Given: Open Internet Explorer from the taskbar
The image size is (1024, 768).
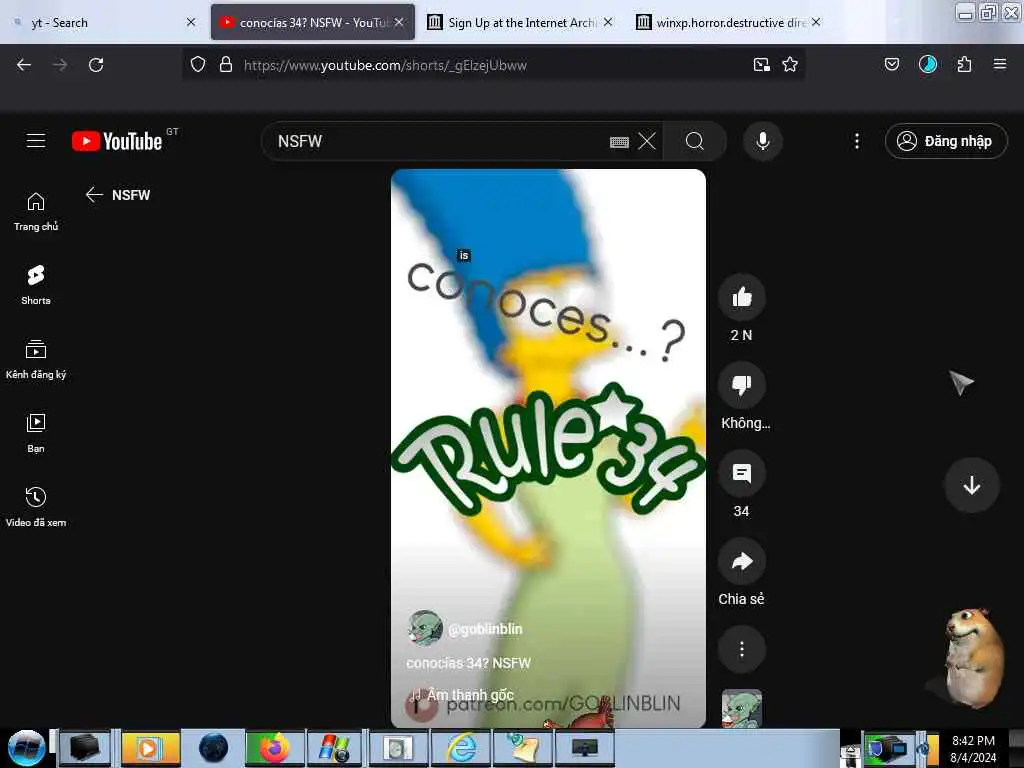Looking at the screenshot, I should point(461,748).
